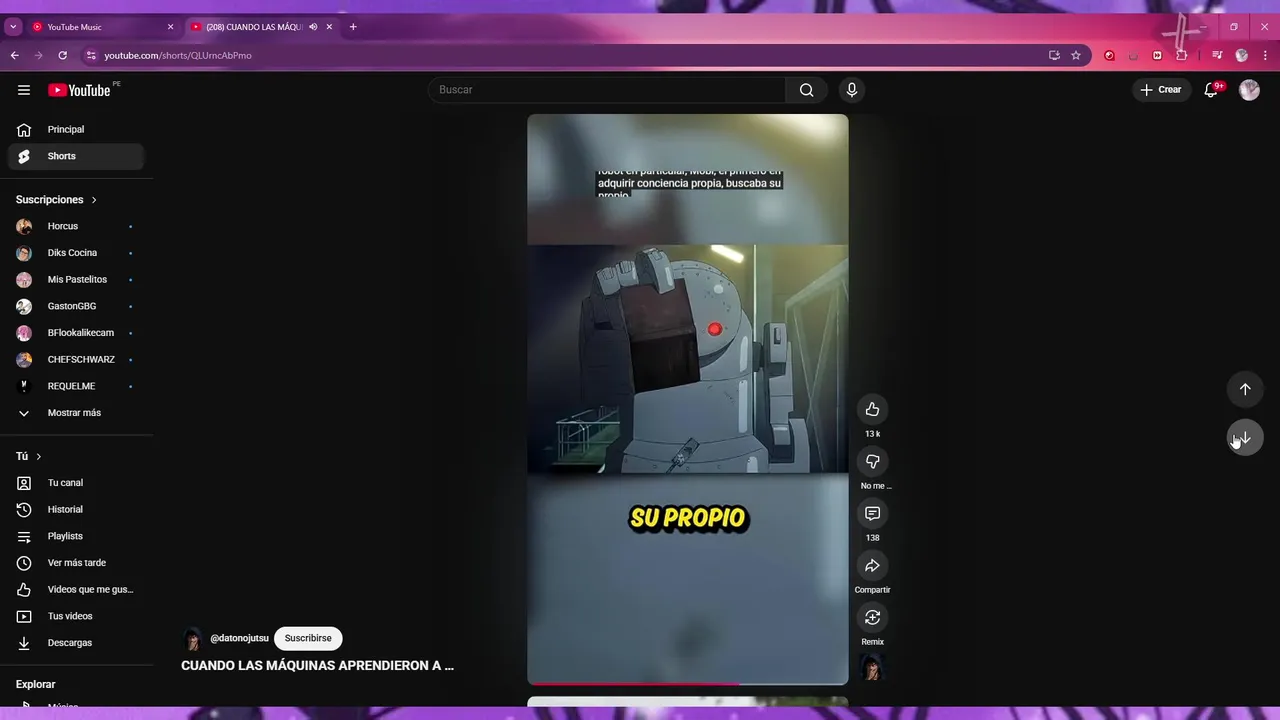Install app icon in address bar
Image resolution: width=1280 pixels, height=720 pixels.
click(x=1054, y=55)
